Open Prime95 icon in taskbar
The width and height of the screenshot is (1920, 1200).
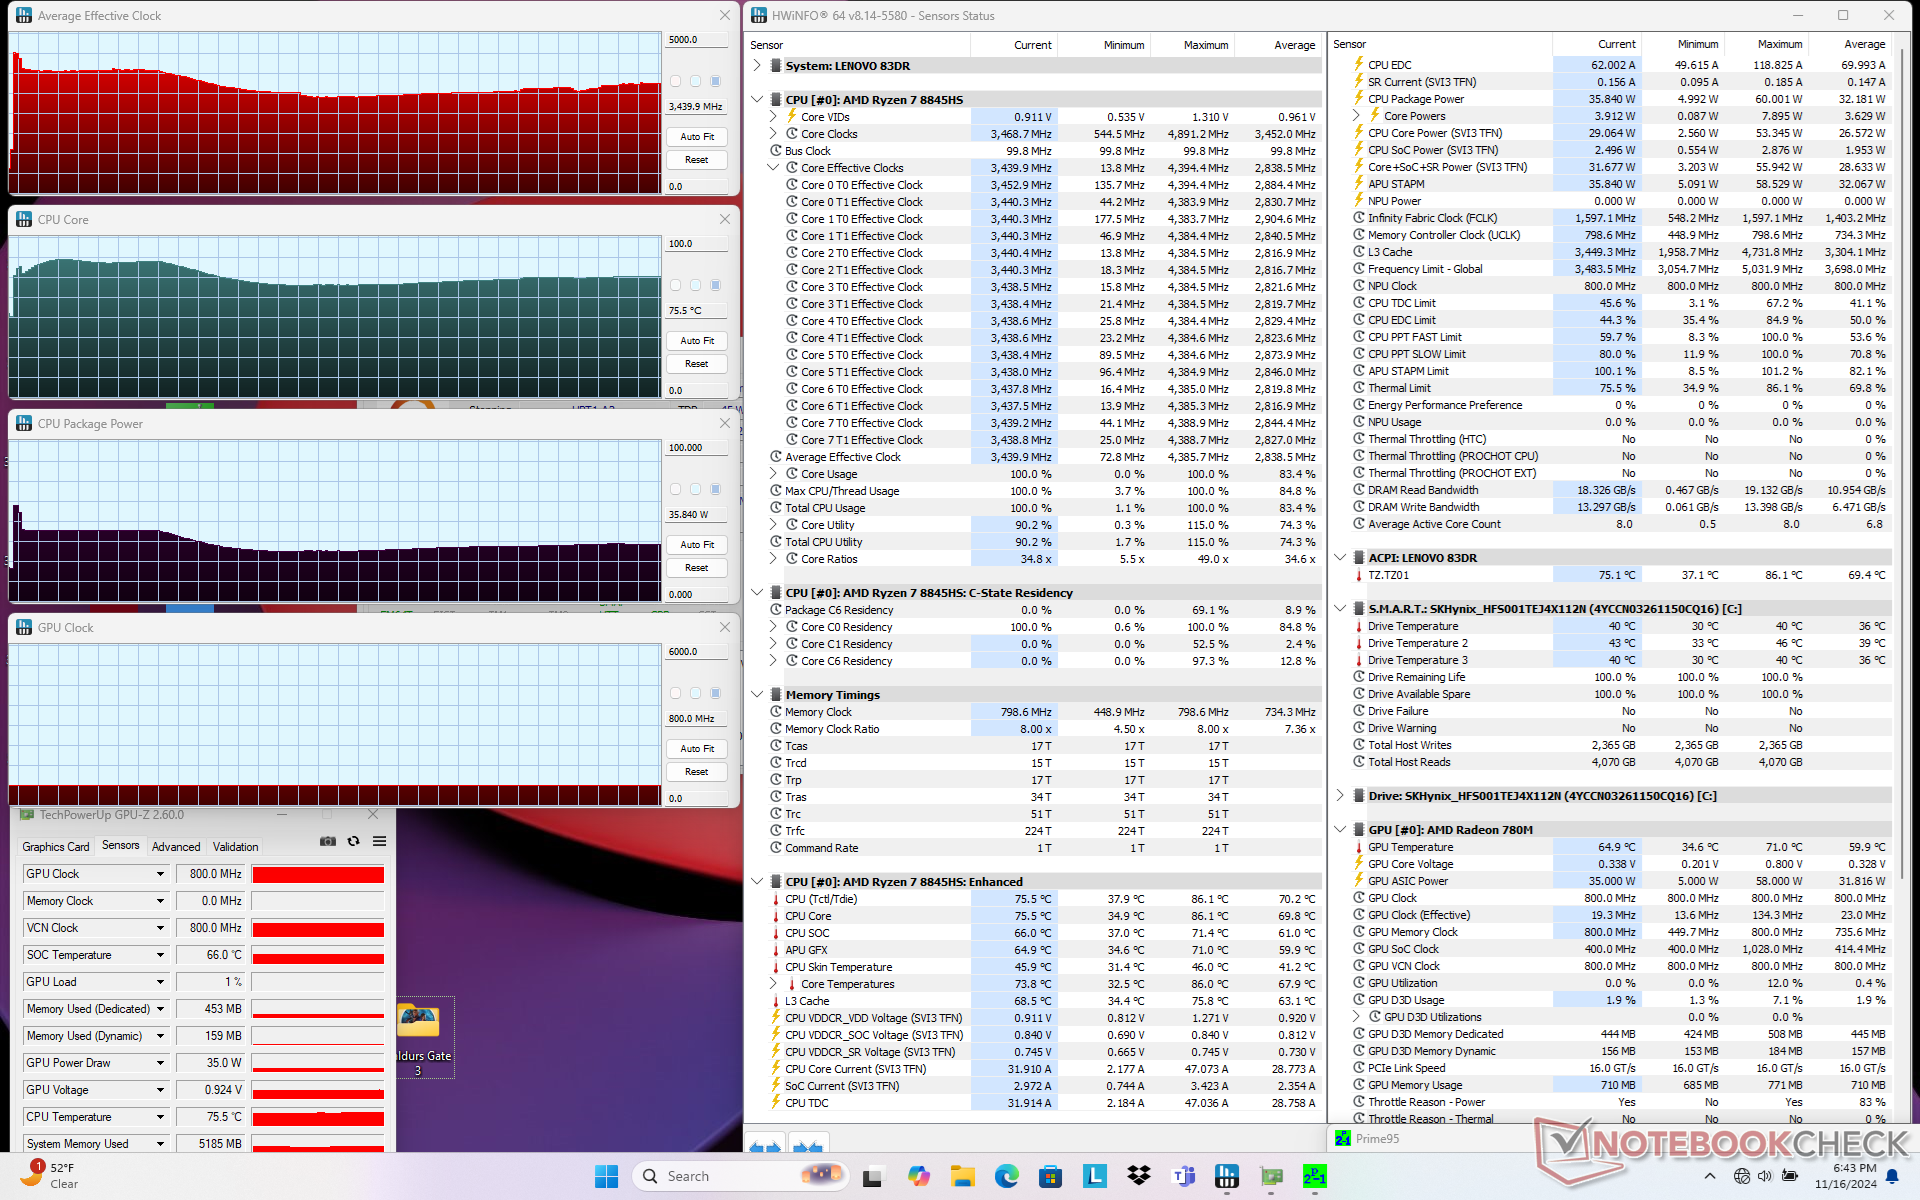pyautogui.click(x=1315, y=1177)
